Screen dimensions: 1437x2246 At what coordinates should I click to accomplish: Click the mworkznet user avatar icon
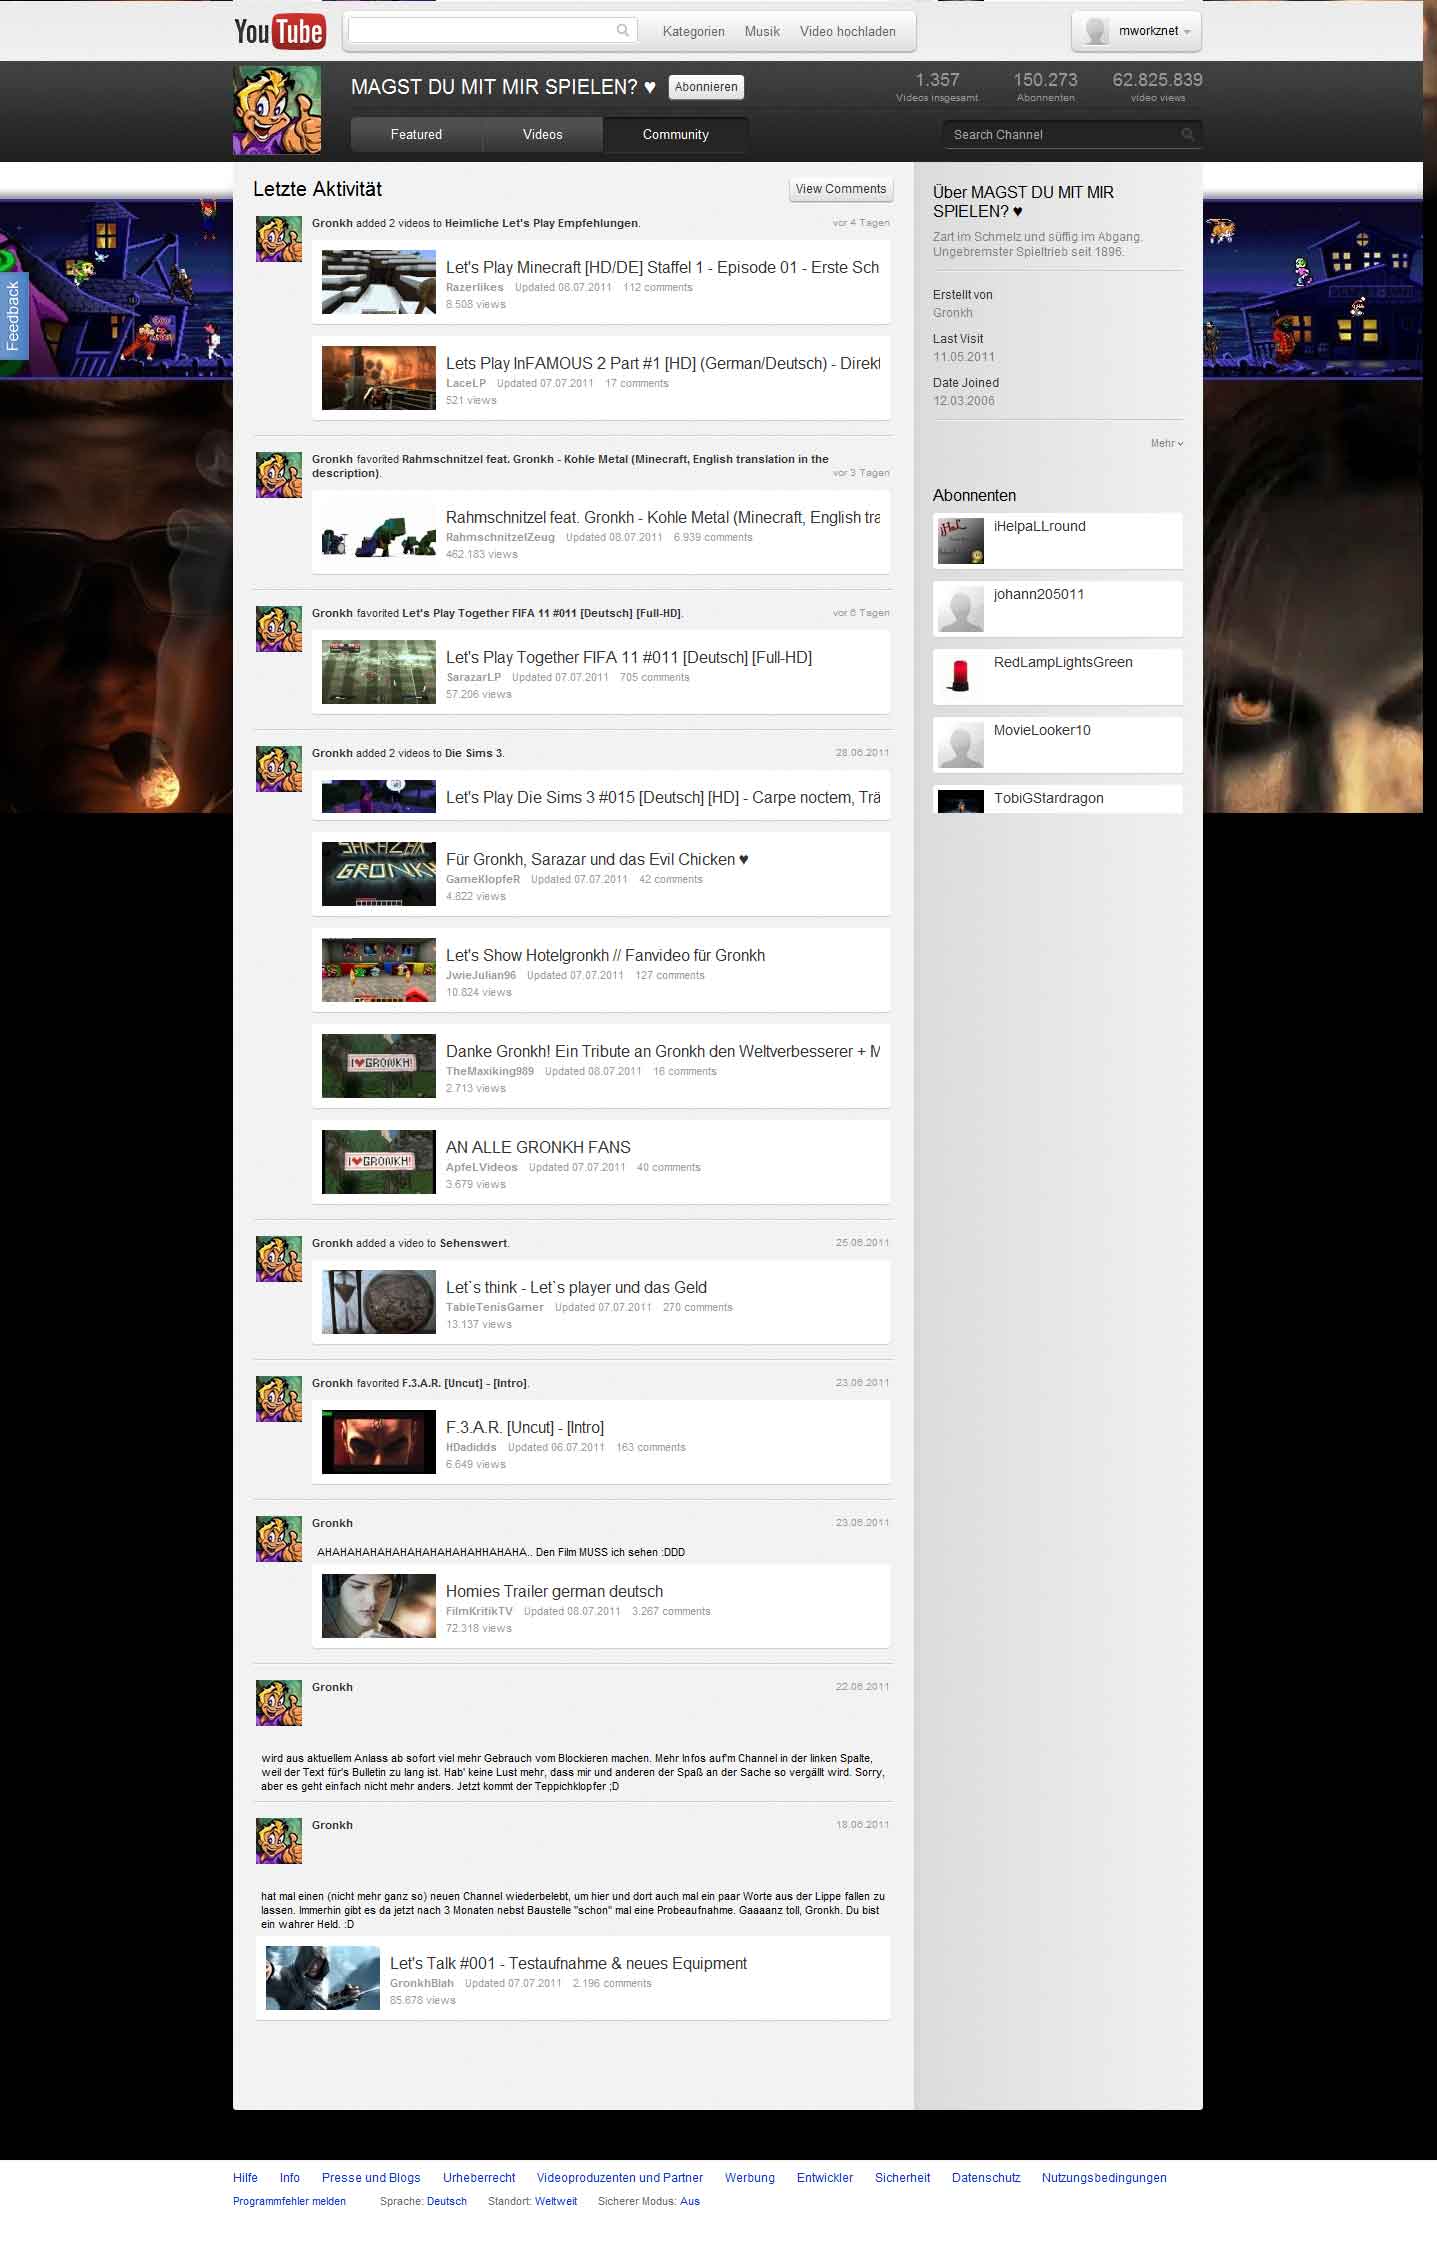click(x=1096, y=31)
